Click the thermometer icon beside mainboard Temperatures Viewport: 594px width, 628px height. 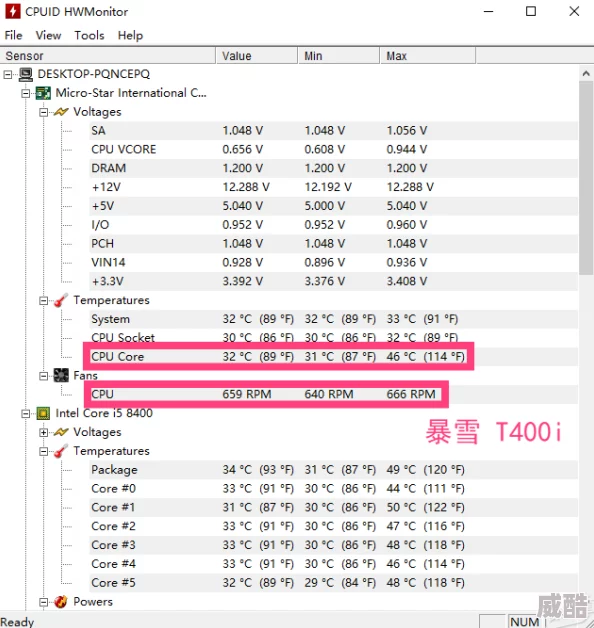pyautogui.click(x=61, y=300)
